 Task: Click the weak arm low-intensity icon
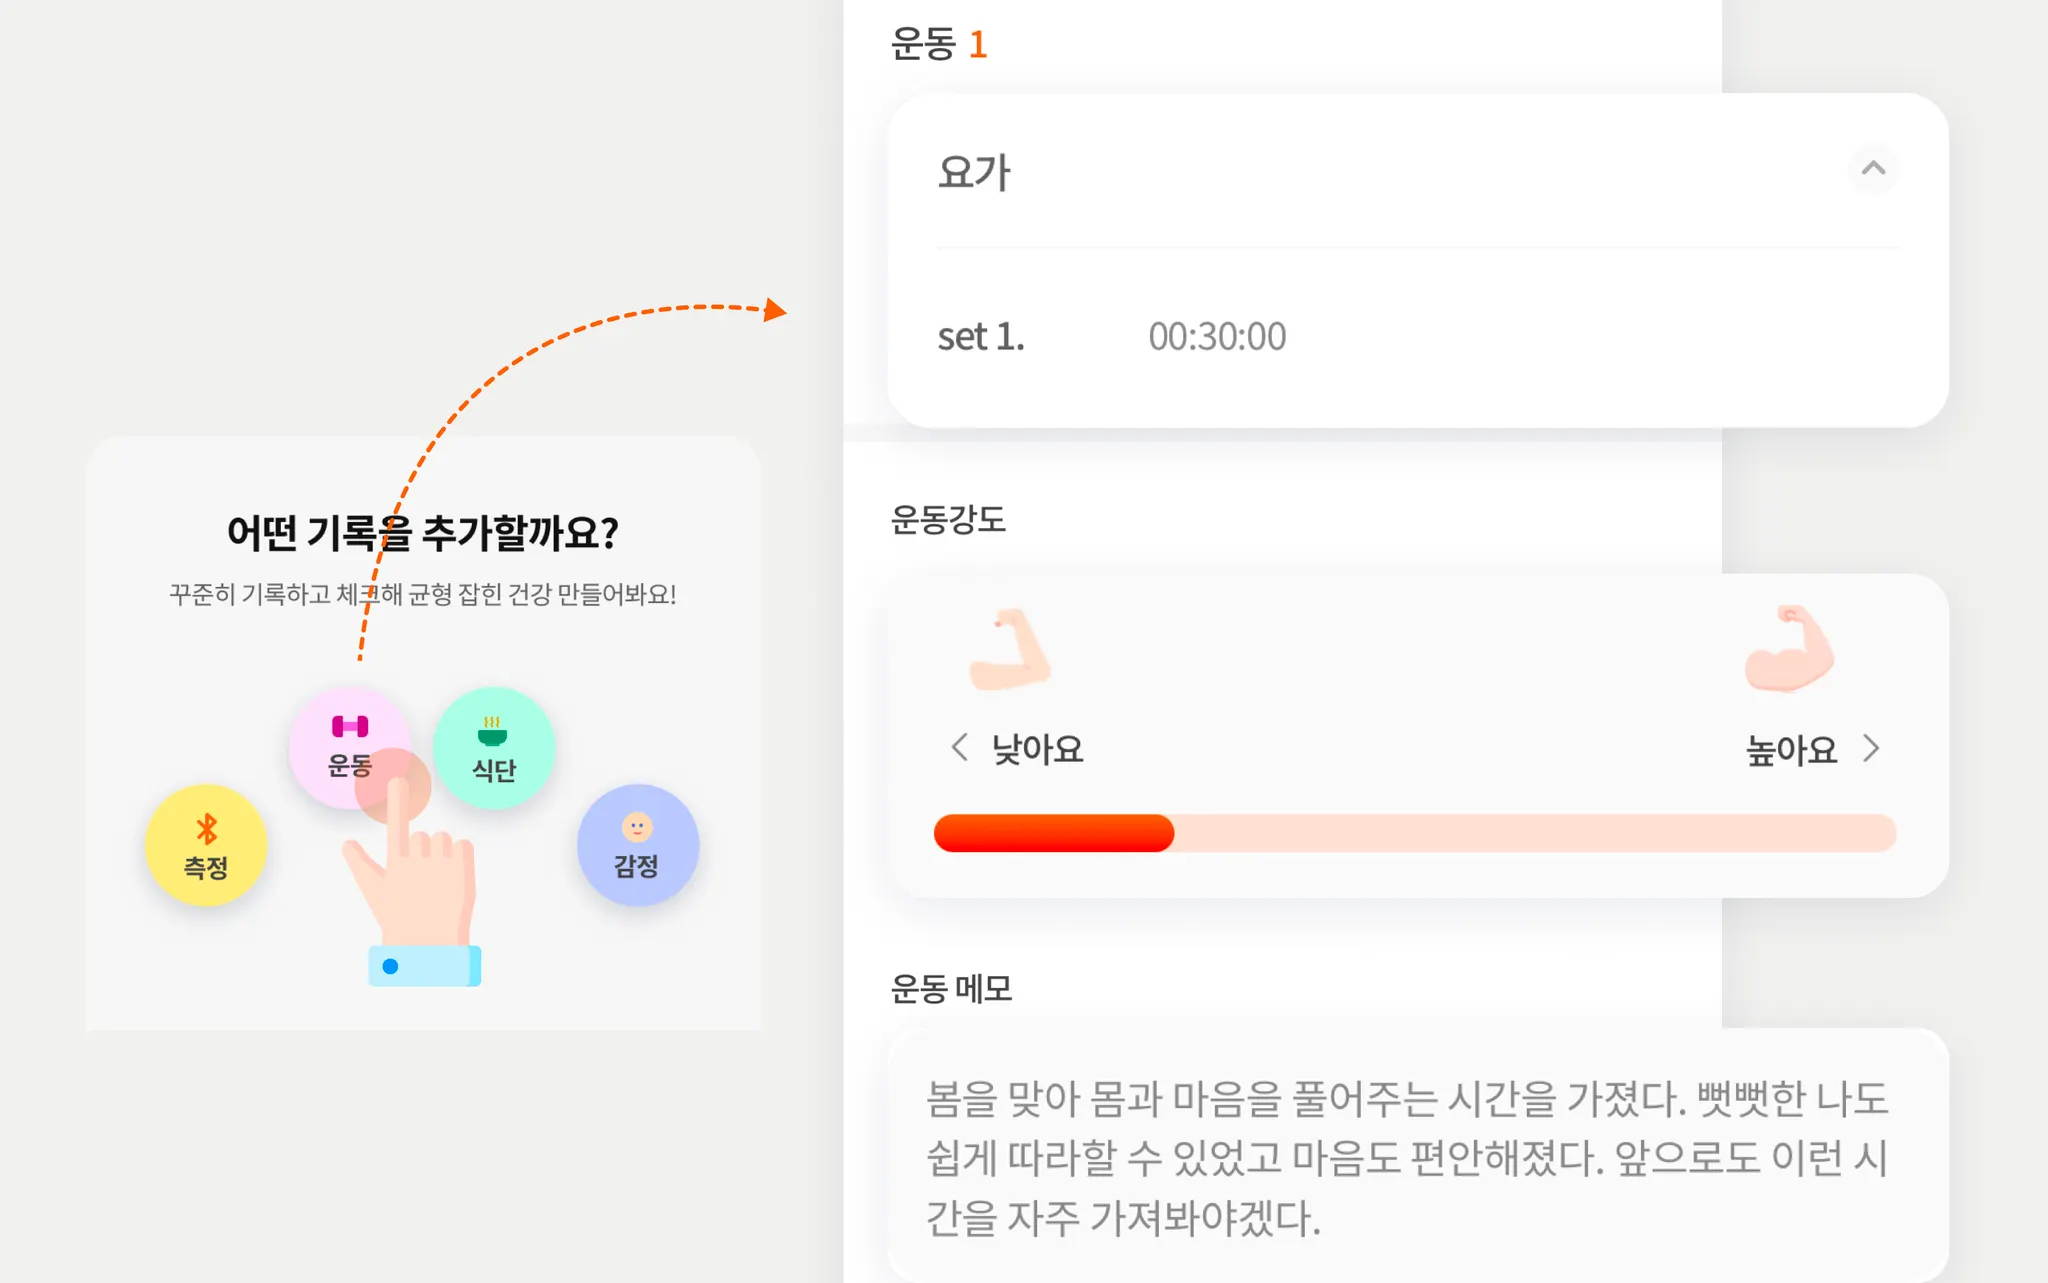(1010, 650)
